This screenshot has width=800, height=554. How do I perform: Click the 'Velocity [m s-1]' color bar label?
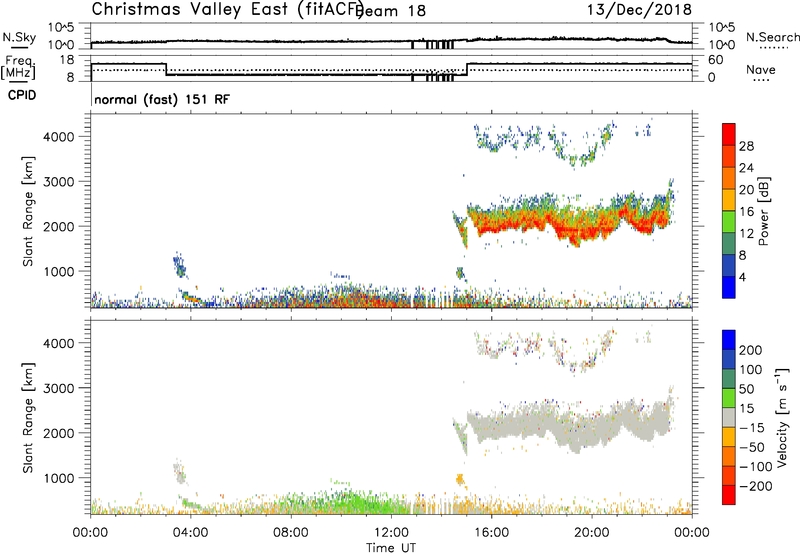[782, 417]
